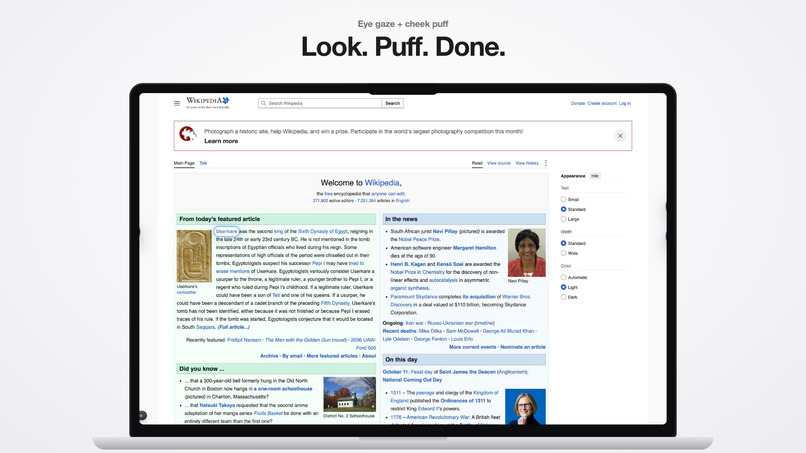806x453 pixels.
Task: Open the Ordinances of 1311 link
Action: (x=463, y=401)
